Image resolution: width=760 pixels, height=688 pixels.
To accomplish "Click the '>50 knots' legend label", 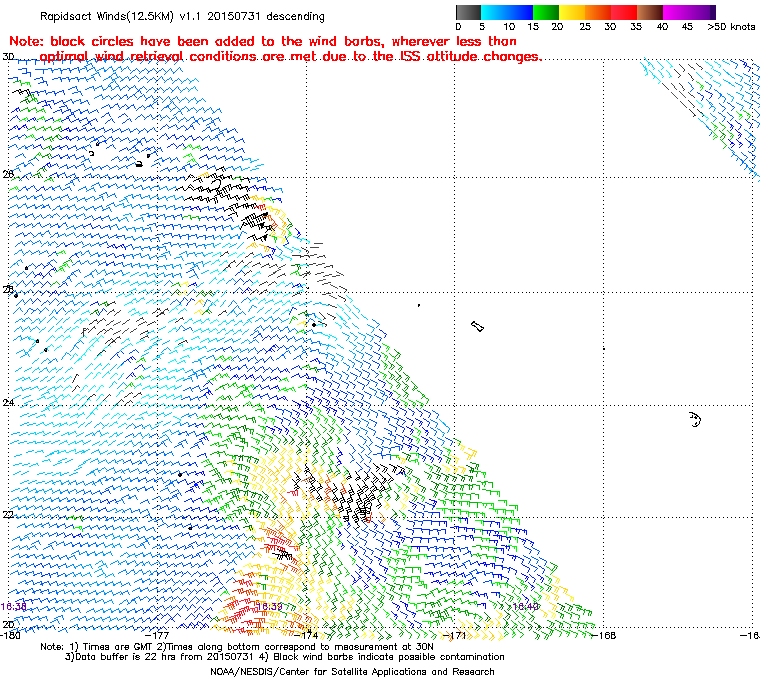I will click(731, 27).
